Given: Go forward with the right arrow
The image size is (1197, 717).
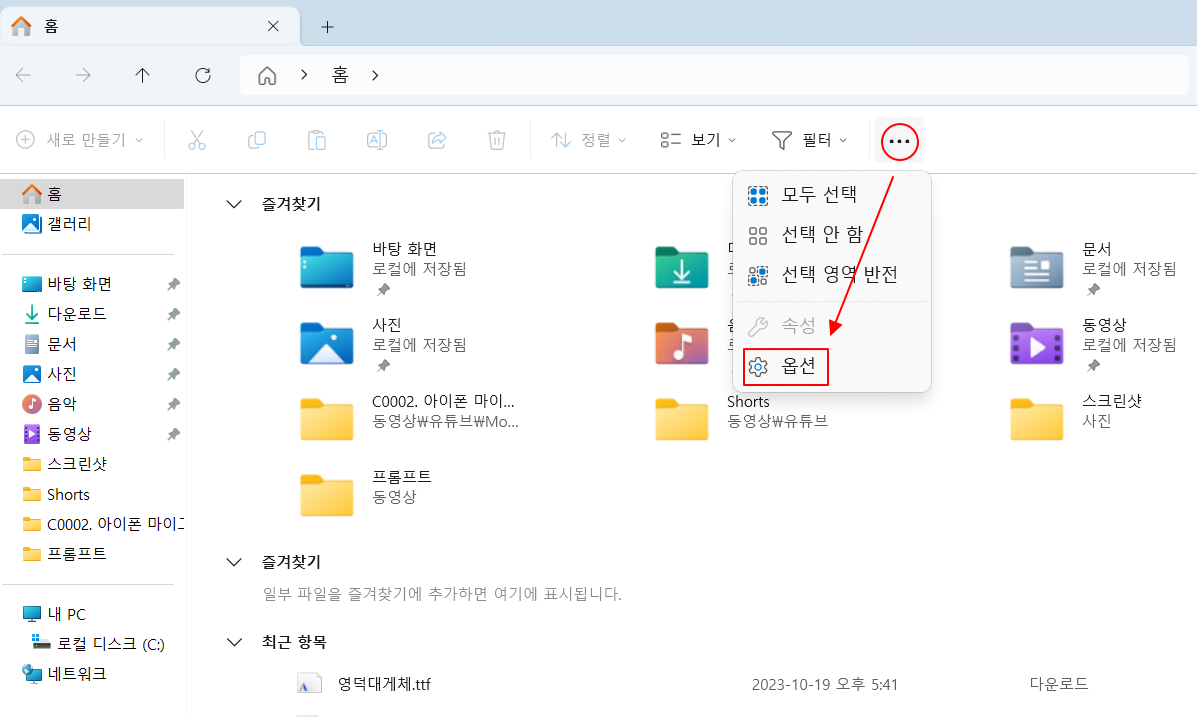Looking at the screenshot, I should pyautogui.click(x=82, y=75).
